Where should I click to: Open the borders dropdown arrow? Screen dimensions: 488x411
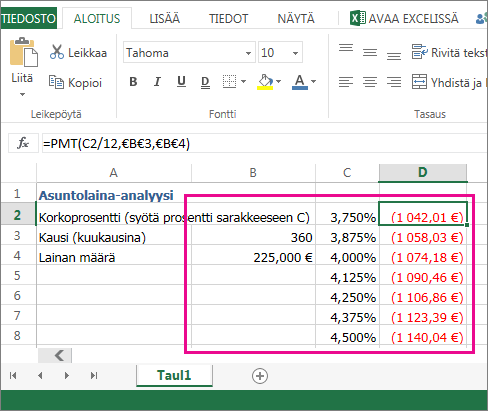pyautogui.click(x=244, y=81)
